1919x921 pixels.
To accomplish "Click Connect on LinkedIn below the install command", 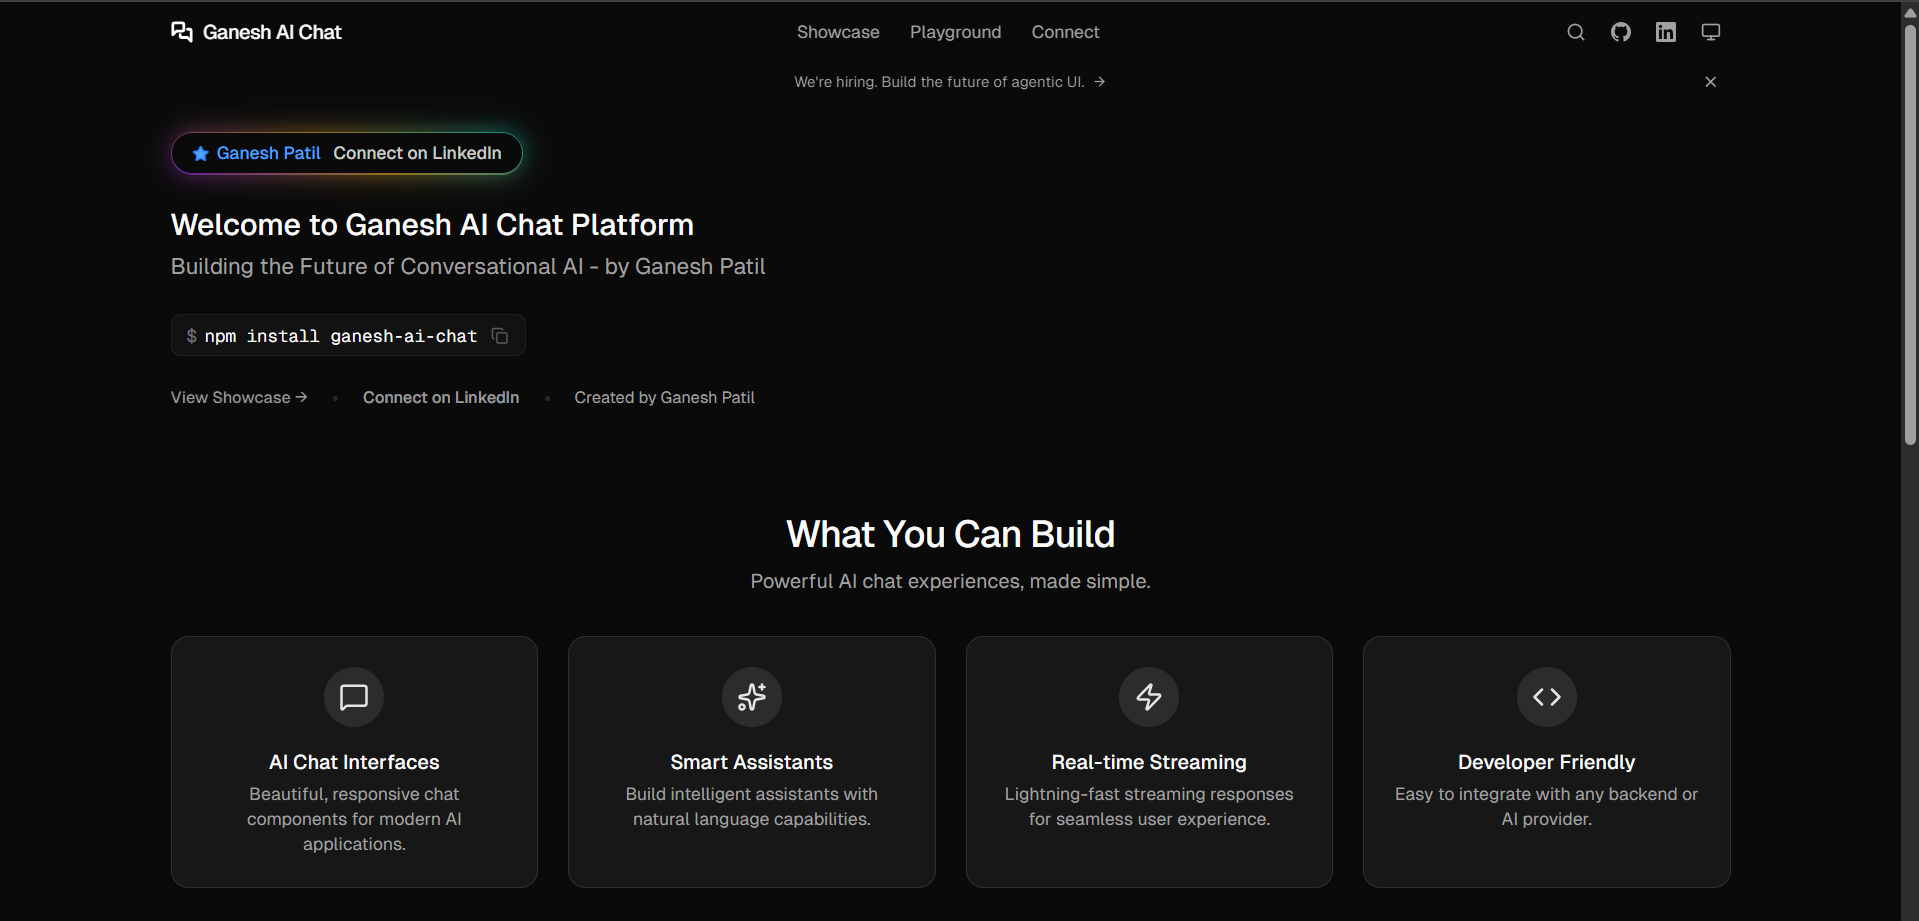I will pos(440,397).
